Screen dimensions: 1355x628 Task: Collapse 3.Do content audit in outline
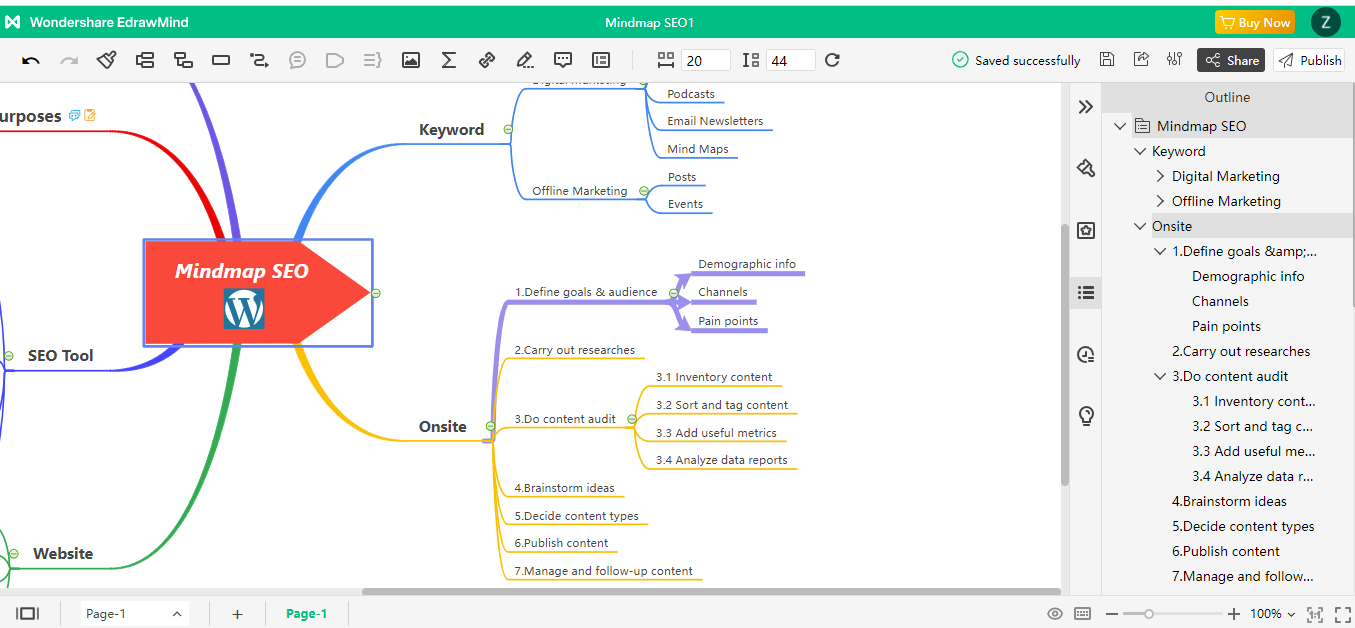tap(1160, 376)
